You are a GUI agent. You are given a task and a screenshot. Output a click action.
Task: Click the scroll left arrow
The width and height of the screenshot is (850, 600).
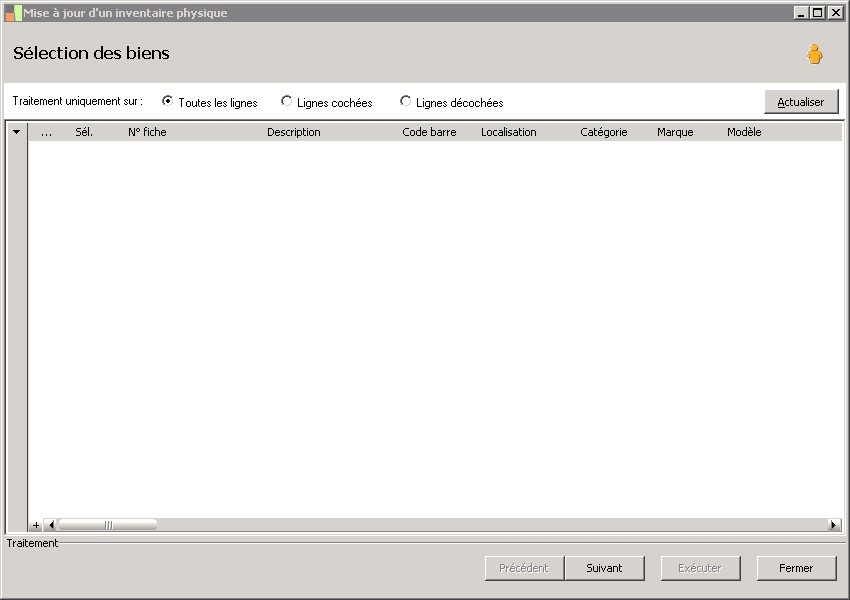[x=51, y=525]
